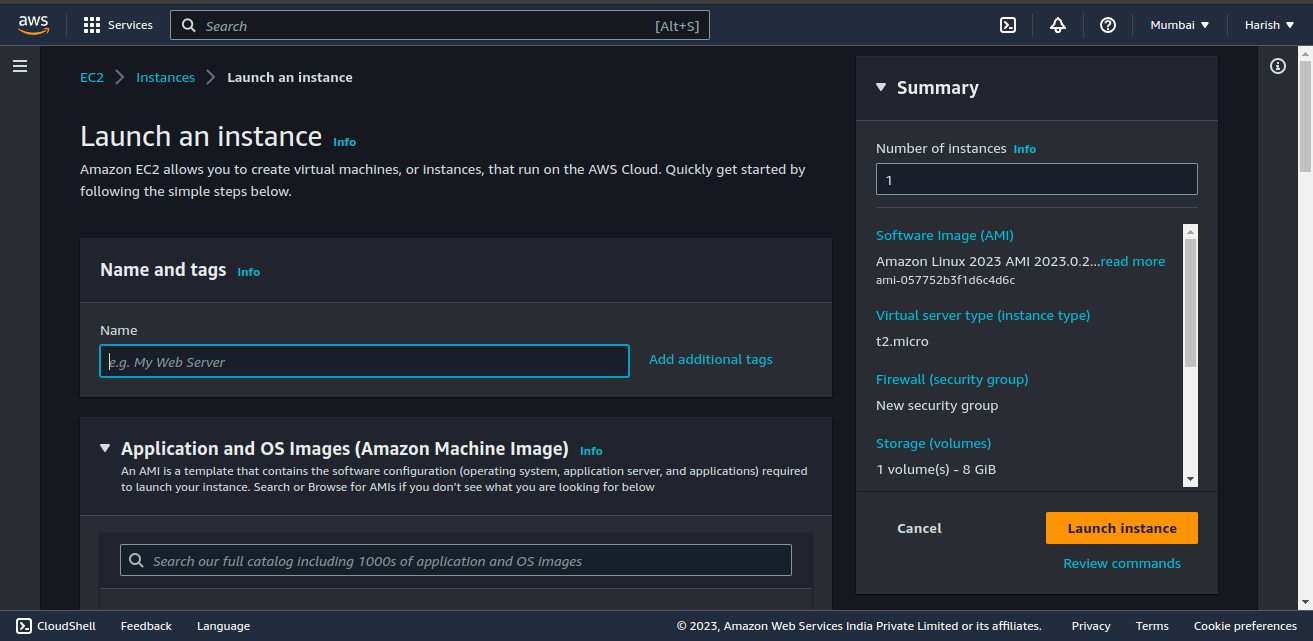The width and height of the screenshot is (1313, 641).
Task: Click Firewall (security group) link
Action: 952,379
